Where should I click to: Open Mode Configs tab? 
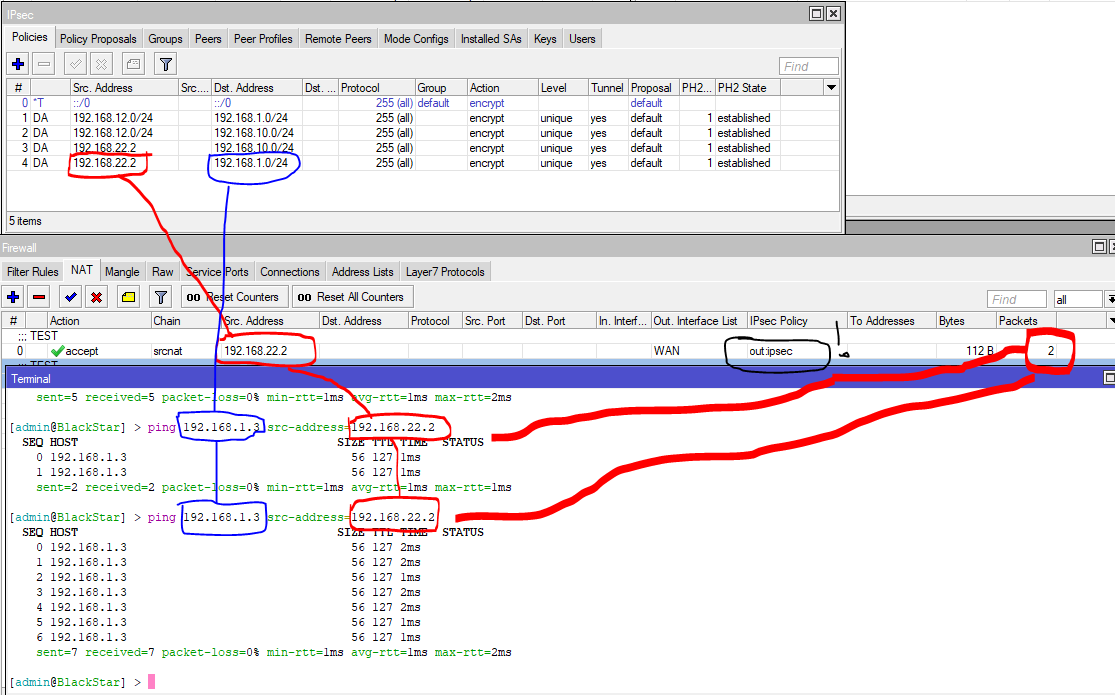point(416,39)
